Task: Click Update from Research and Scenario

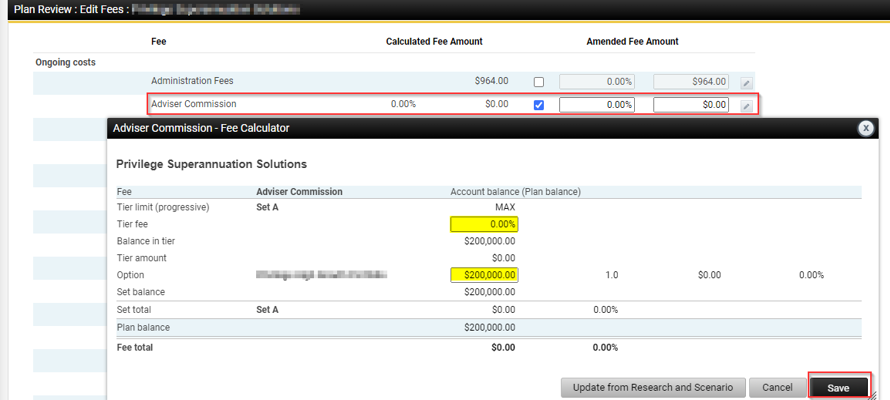Action: click(x=653, y=387)
